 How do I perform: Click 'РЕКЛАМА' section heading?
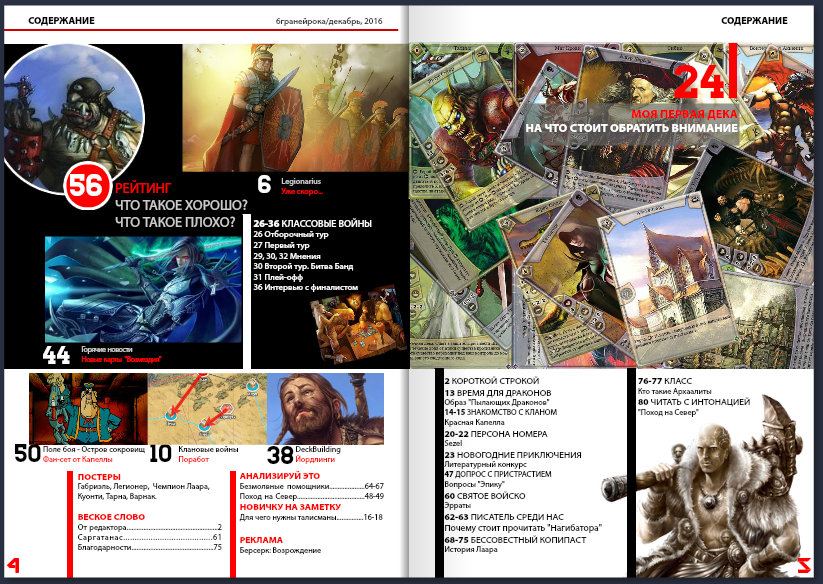[x=261, y=540]
